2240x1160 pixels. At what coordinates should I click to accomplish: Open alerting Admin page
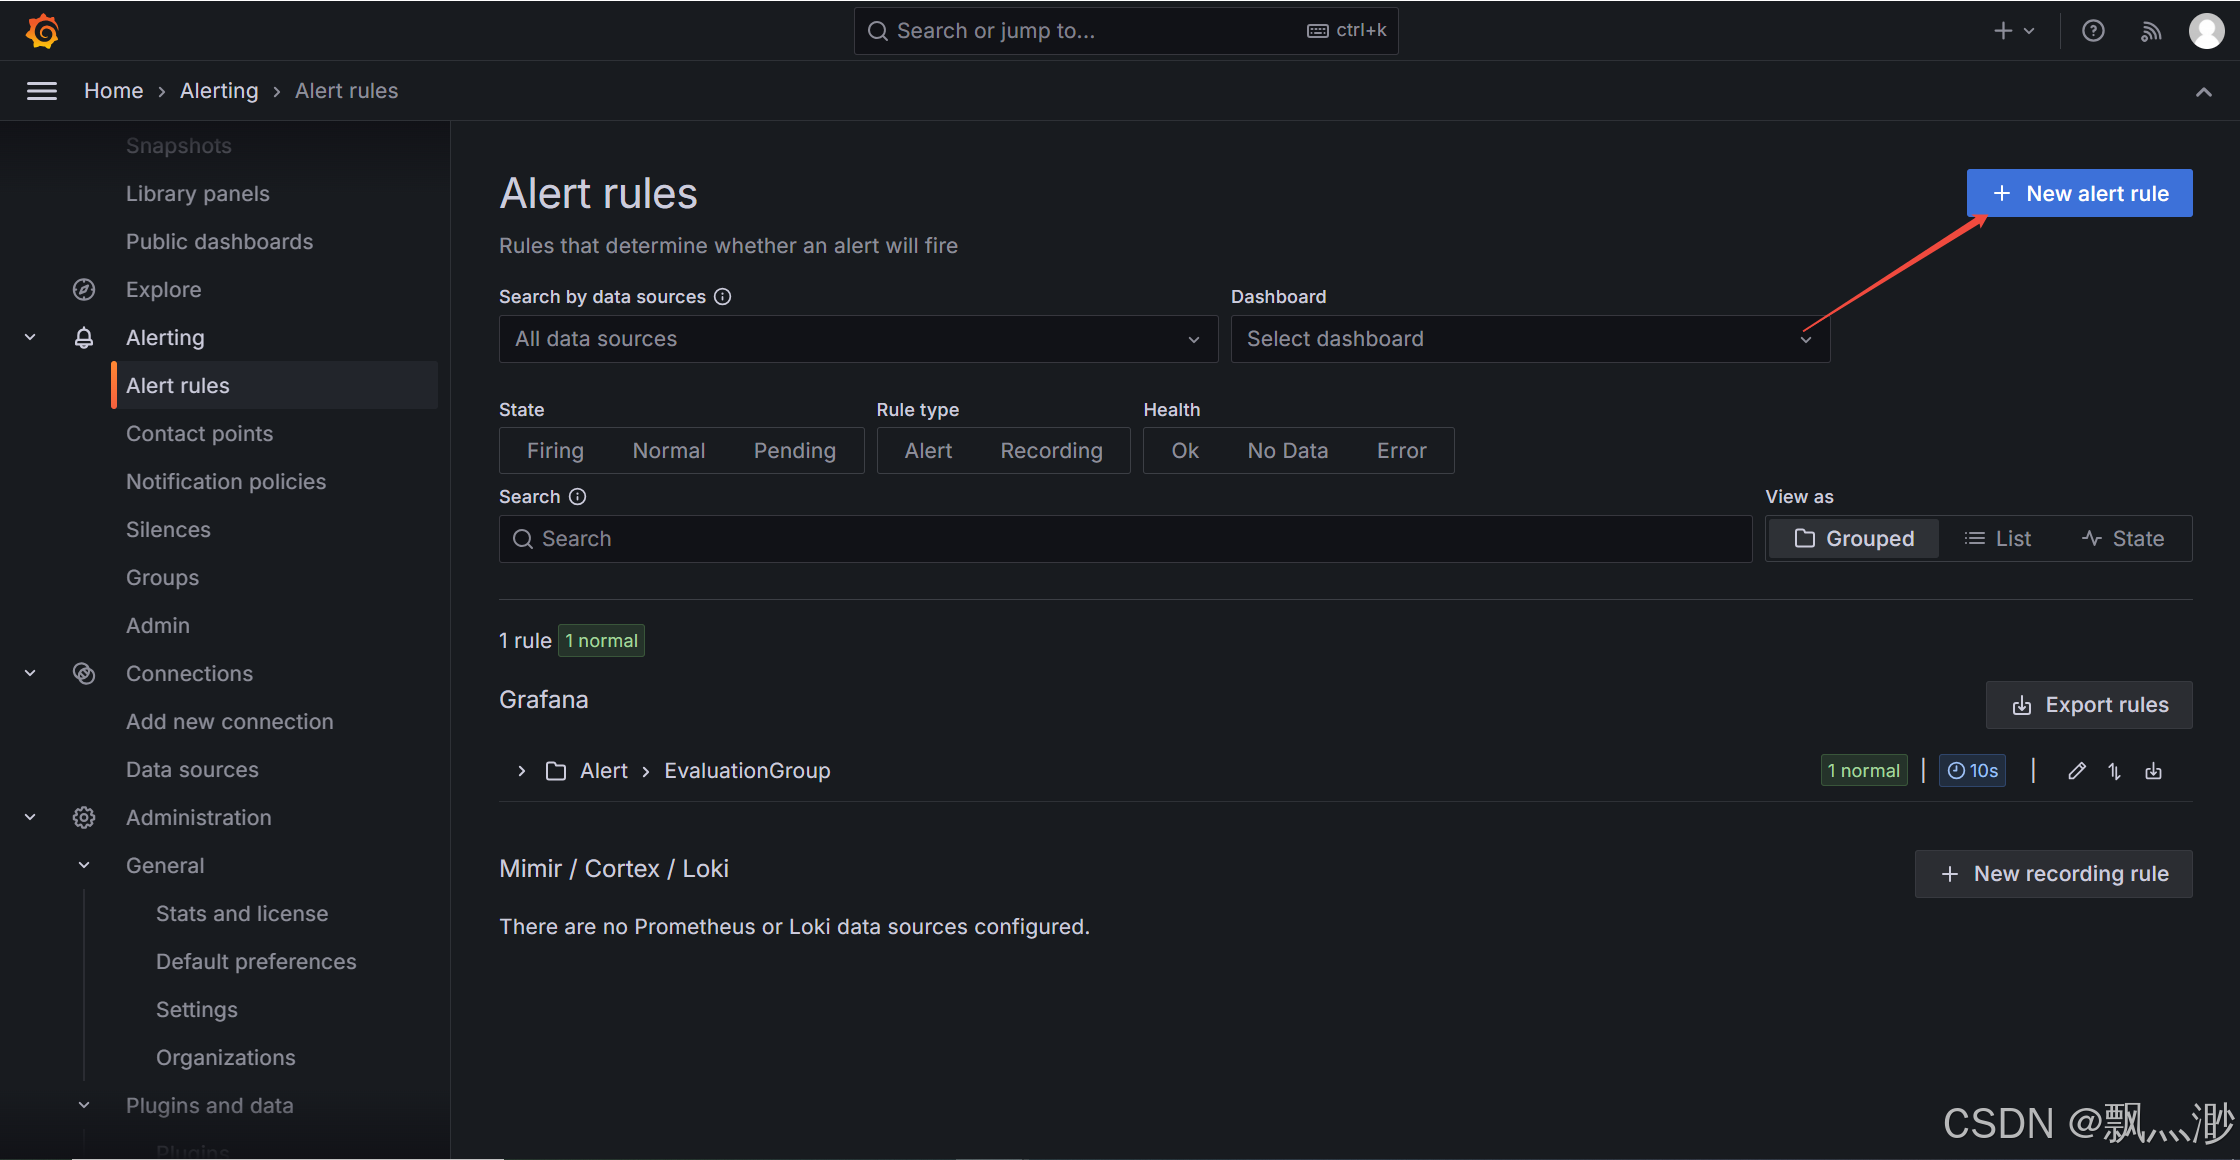click(x=158, y=626)
